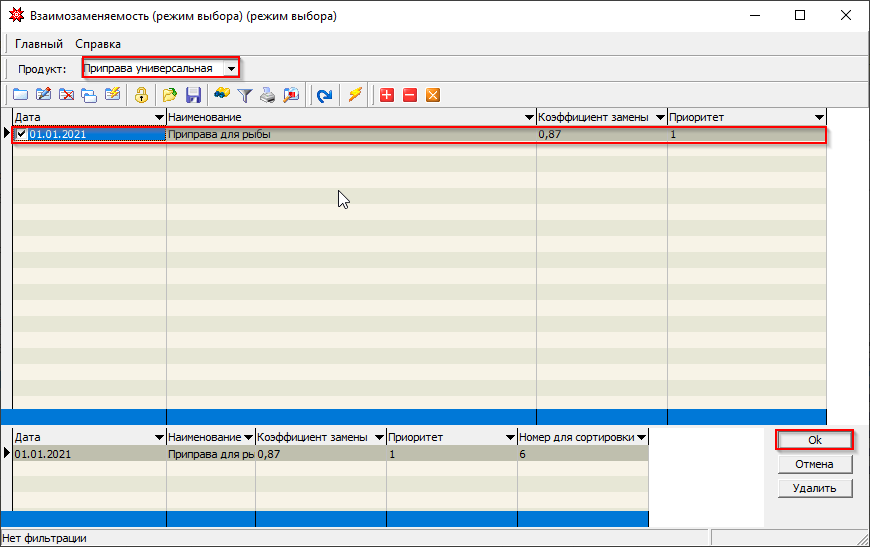Image resolution: width=870 pixels, height=547 pixels.
Task: Toggle the checkbox for row 01.01.2021
Action: (x=22, y=134)
